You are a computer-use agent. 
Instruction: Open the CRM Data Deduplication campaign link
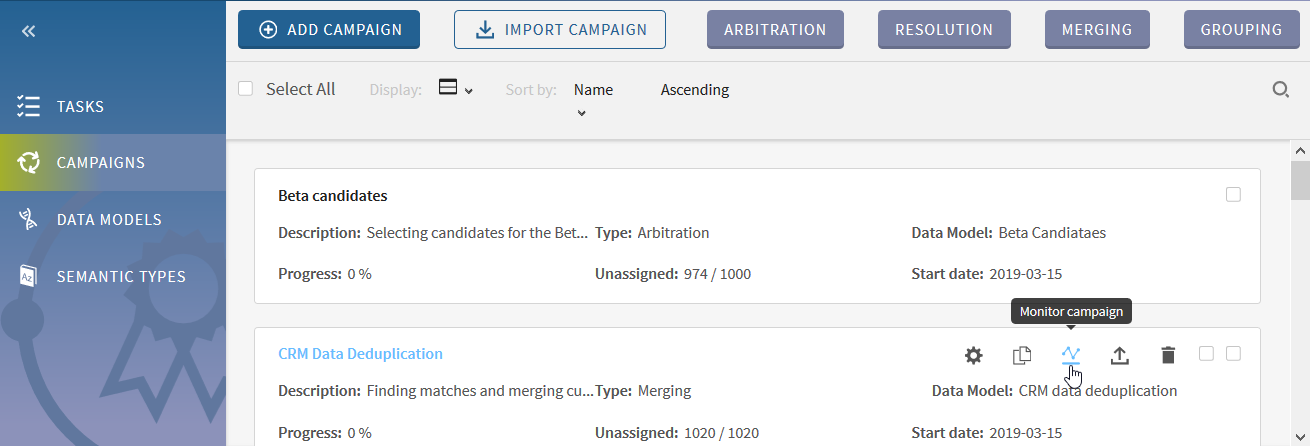pyautogui.click(x=360, y=354)
